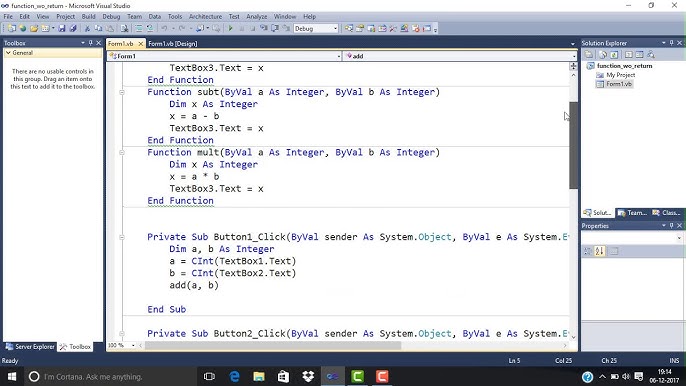Image resolution: width=686 pixels, height=386 pixels.
Task: Switch to the Server Explorer tab
Action: [x=30, y=347]
